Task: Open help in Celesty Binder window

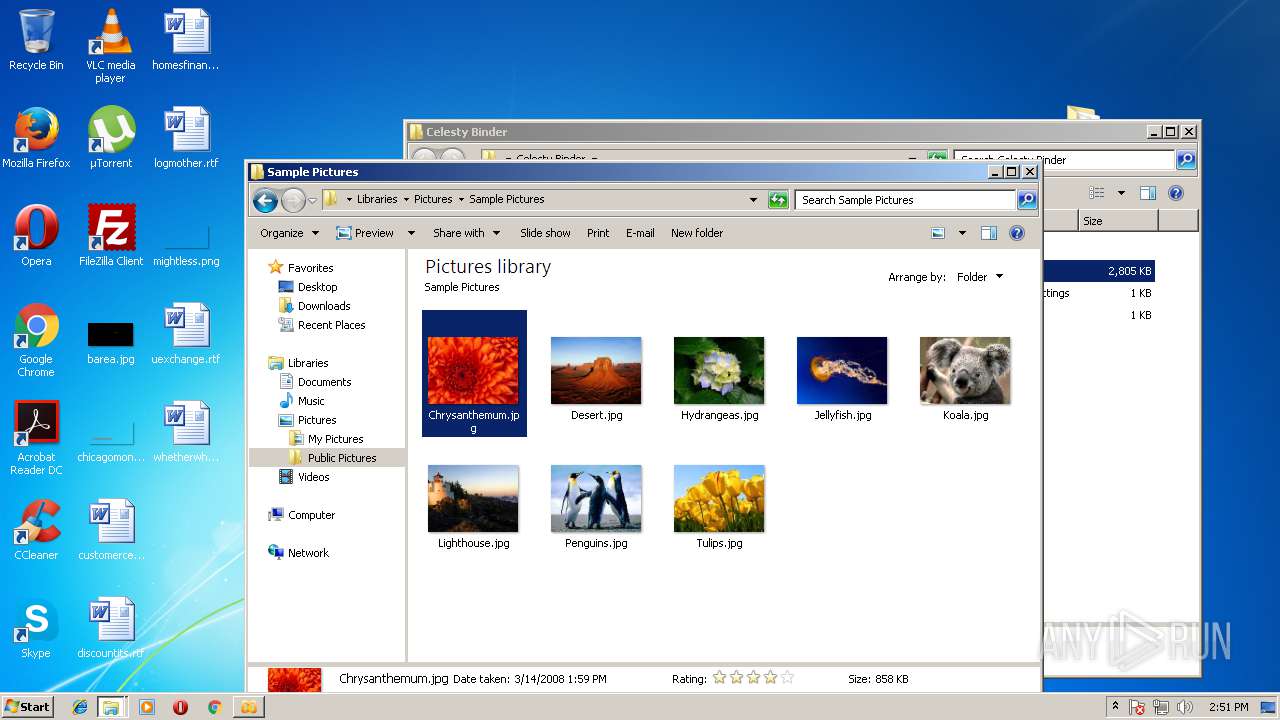Action: point(1176,193)
